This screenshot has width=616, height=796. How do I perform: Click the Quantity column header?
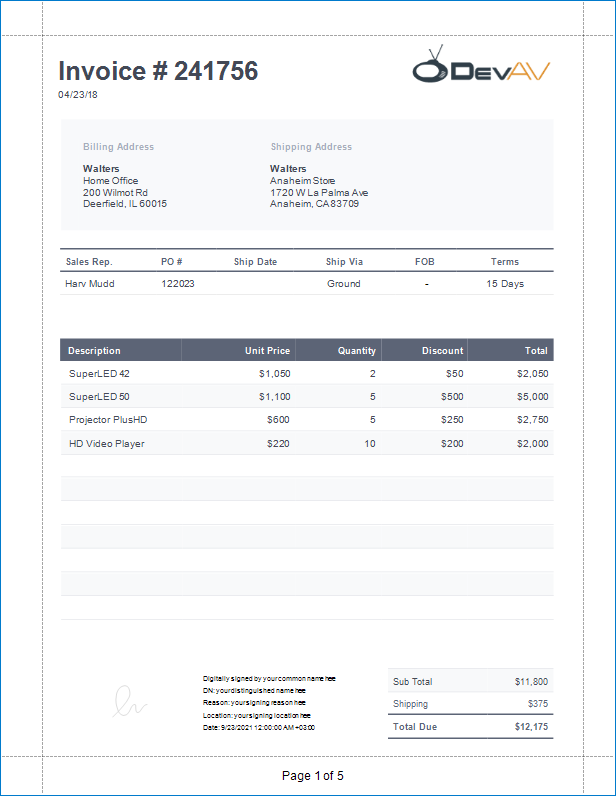[x=356, y=351]
